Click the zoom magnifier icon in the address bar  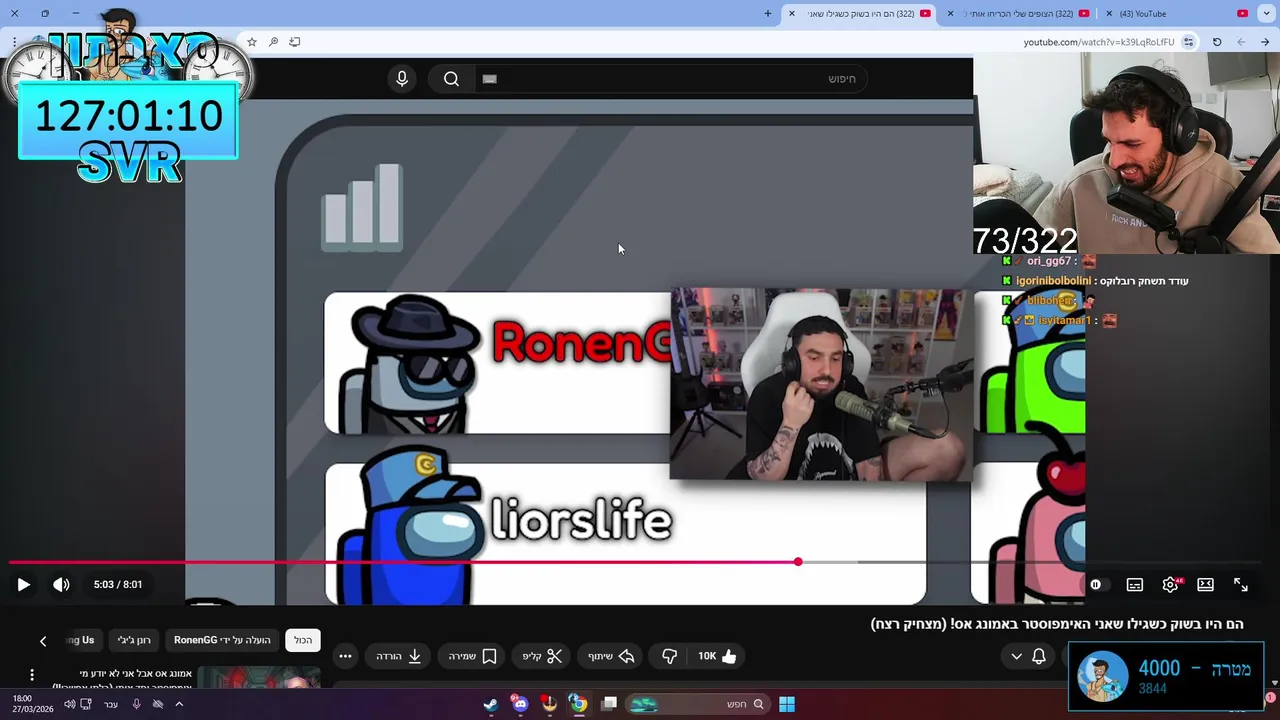(x=273, y=42)
